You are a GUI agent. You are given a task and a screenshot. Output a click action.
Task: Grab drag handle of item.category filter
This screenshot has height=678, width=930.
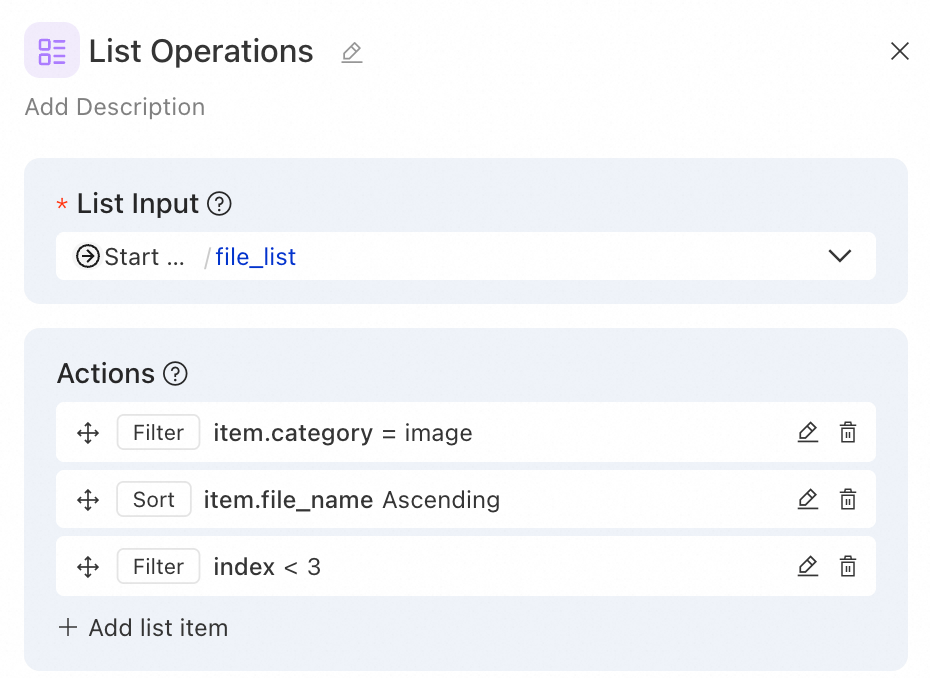click(88, 433)
